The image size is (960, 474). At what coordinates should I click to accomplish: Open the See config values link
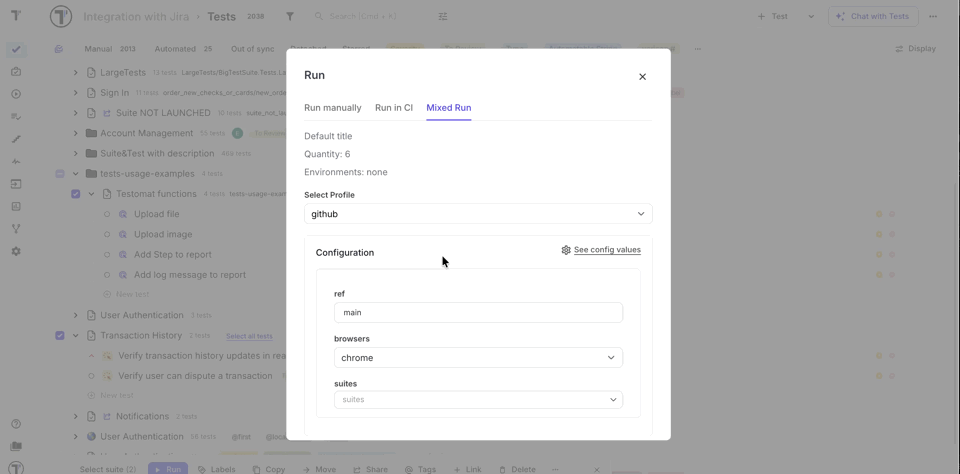pyautogui.click(x=607, y=250)
